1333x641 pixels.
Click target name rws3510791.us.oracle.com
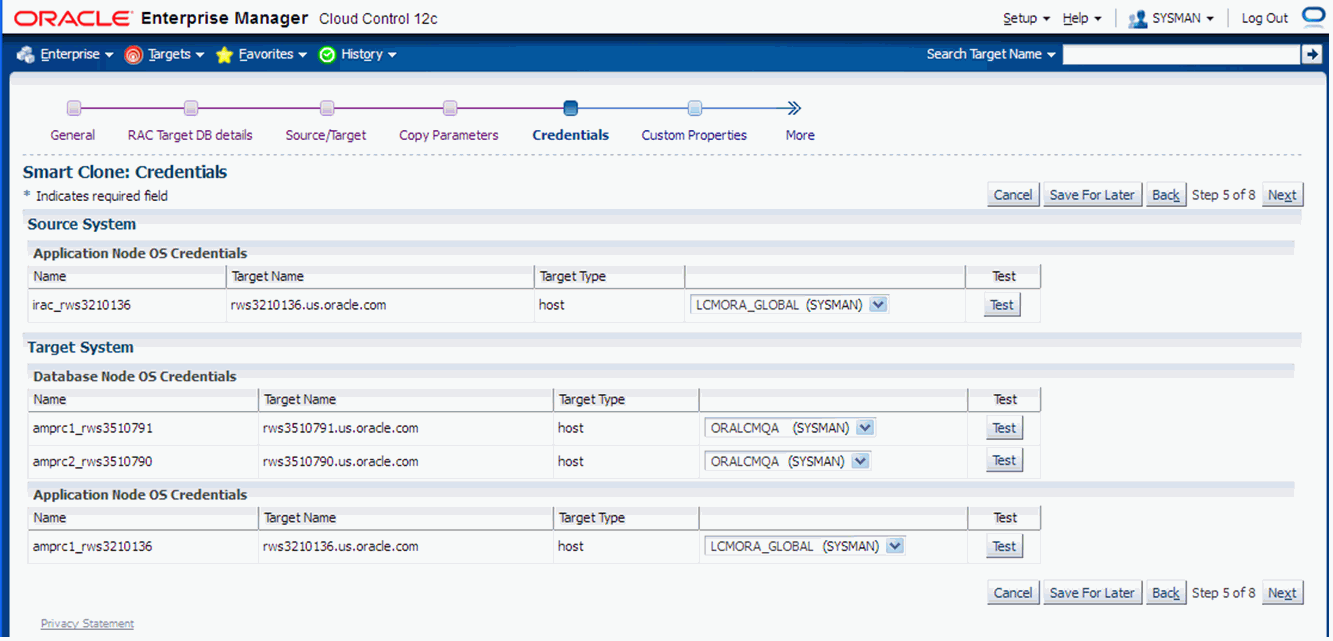coord(340,428)
